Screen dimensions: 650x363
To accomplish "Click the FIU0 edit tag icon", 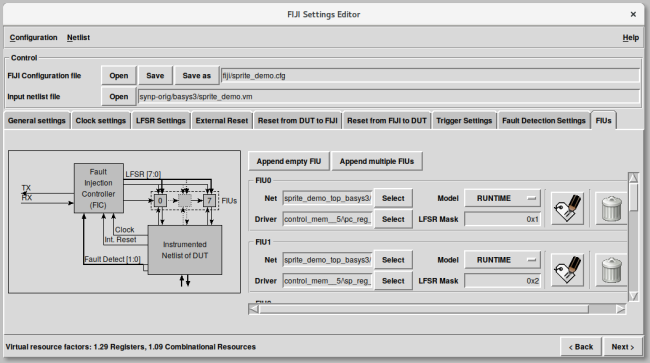I will click(x=568, y=208).
